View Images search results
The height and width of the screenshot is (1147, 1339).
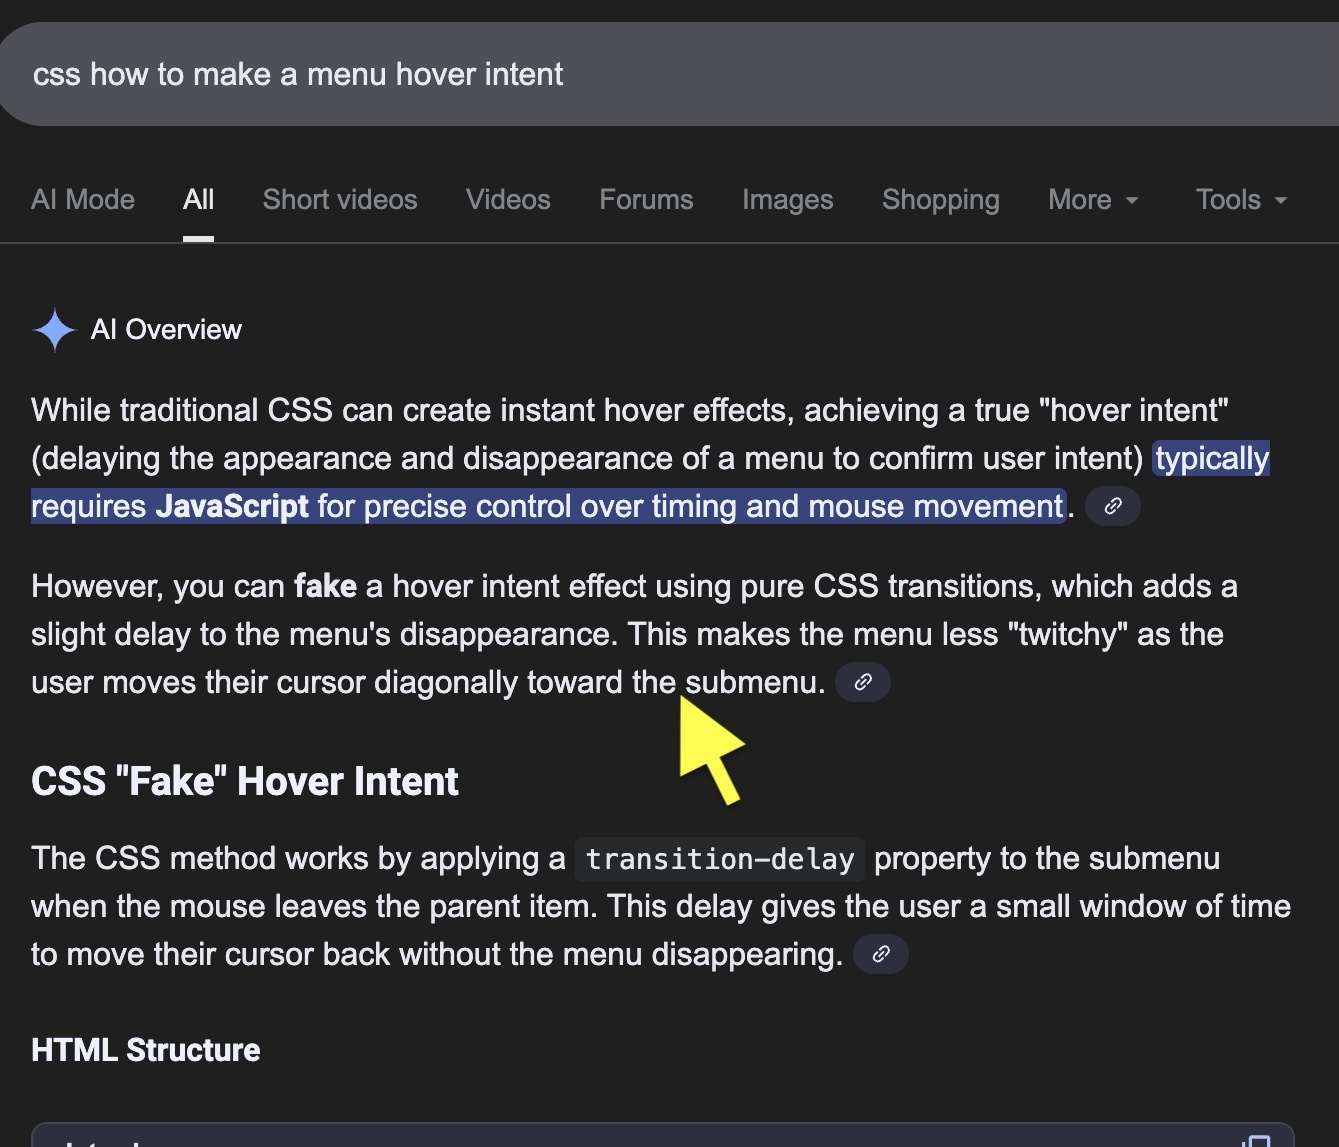coord(787,200)
